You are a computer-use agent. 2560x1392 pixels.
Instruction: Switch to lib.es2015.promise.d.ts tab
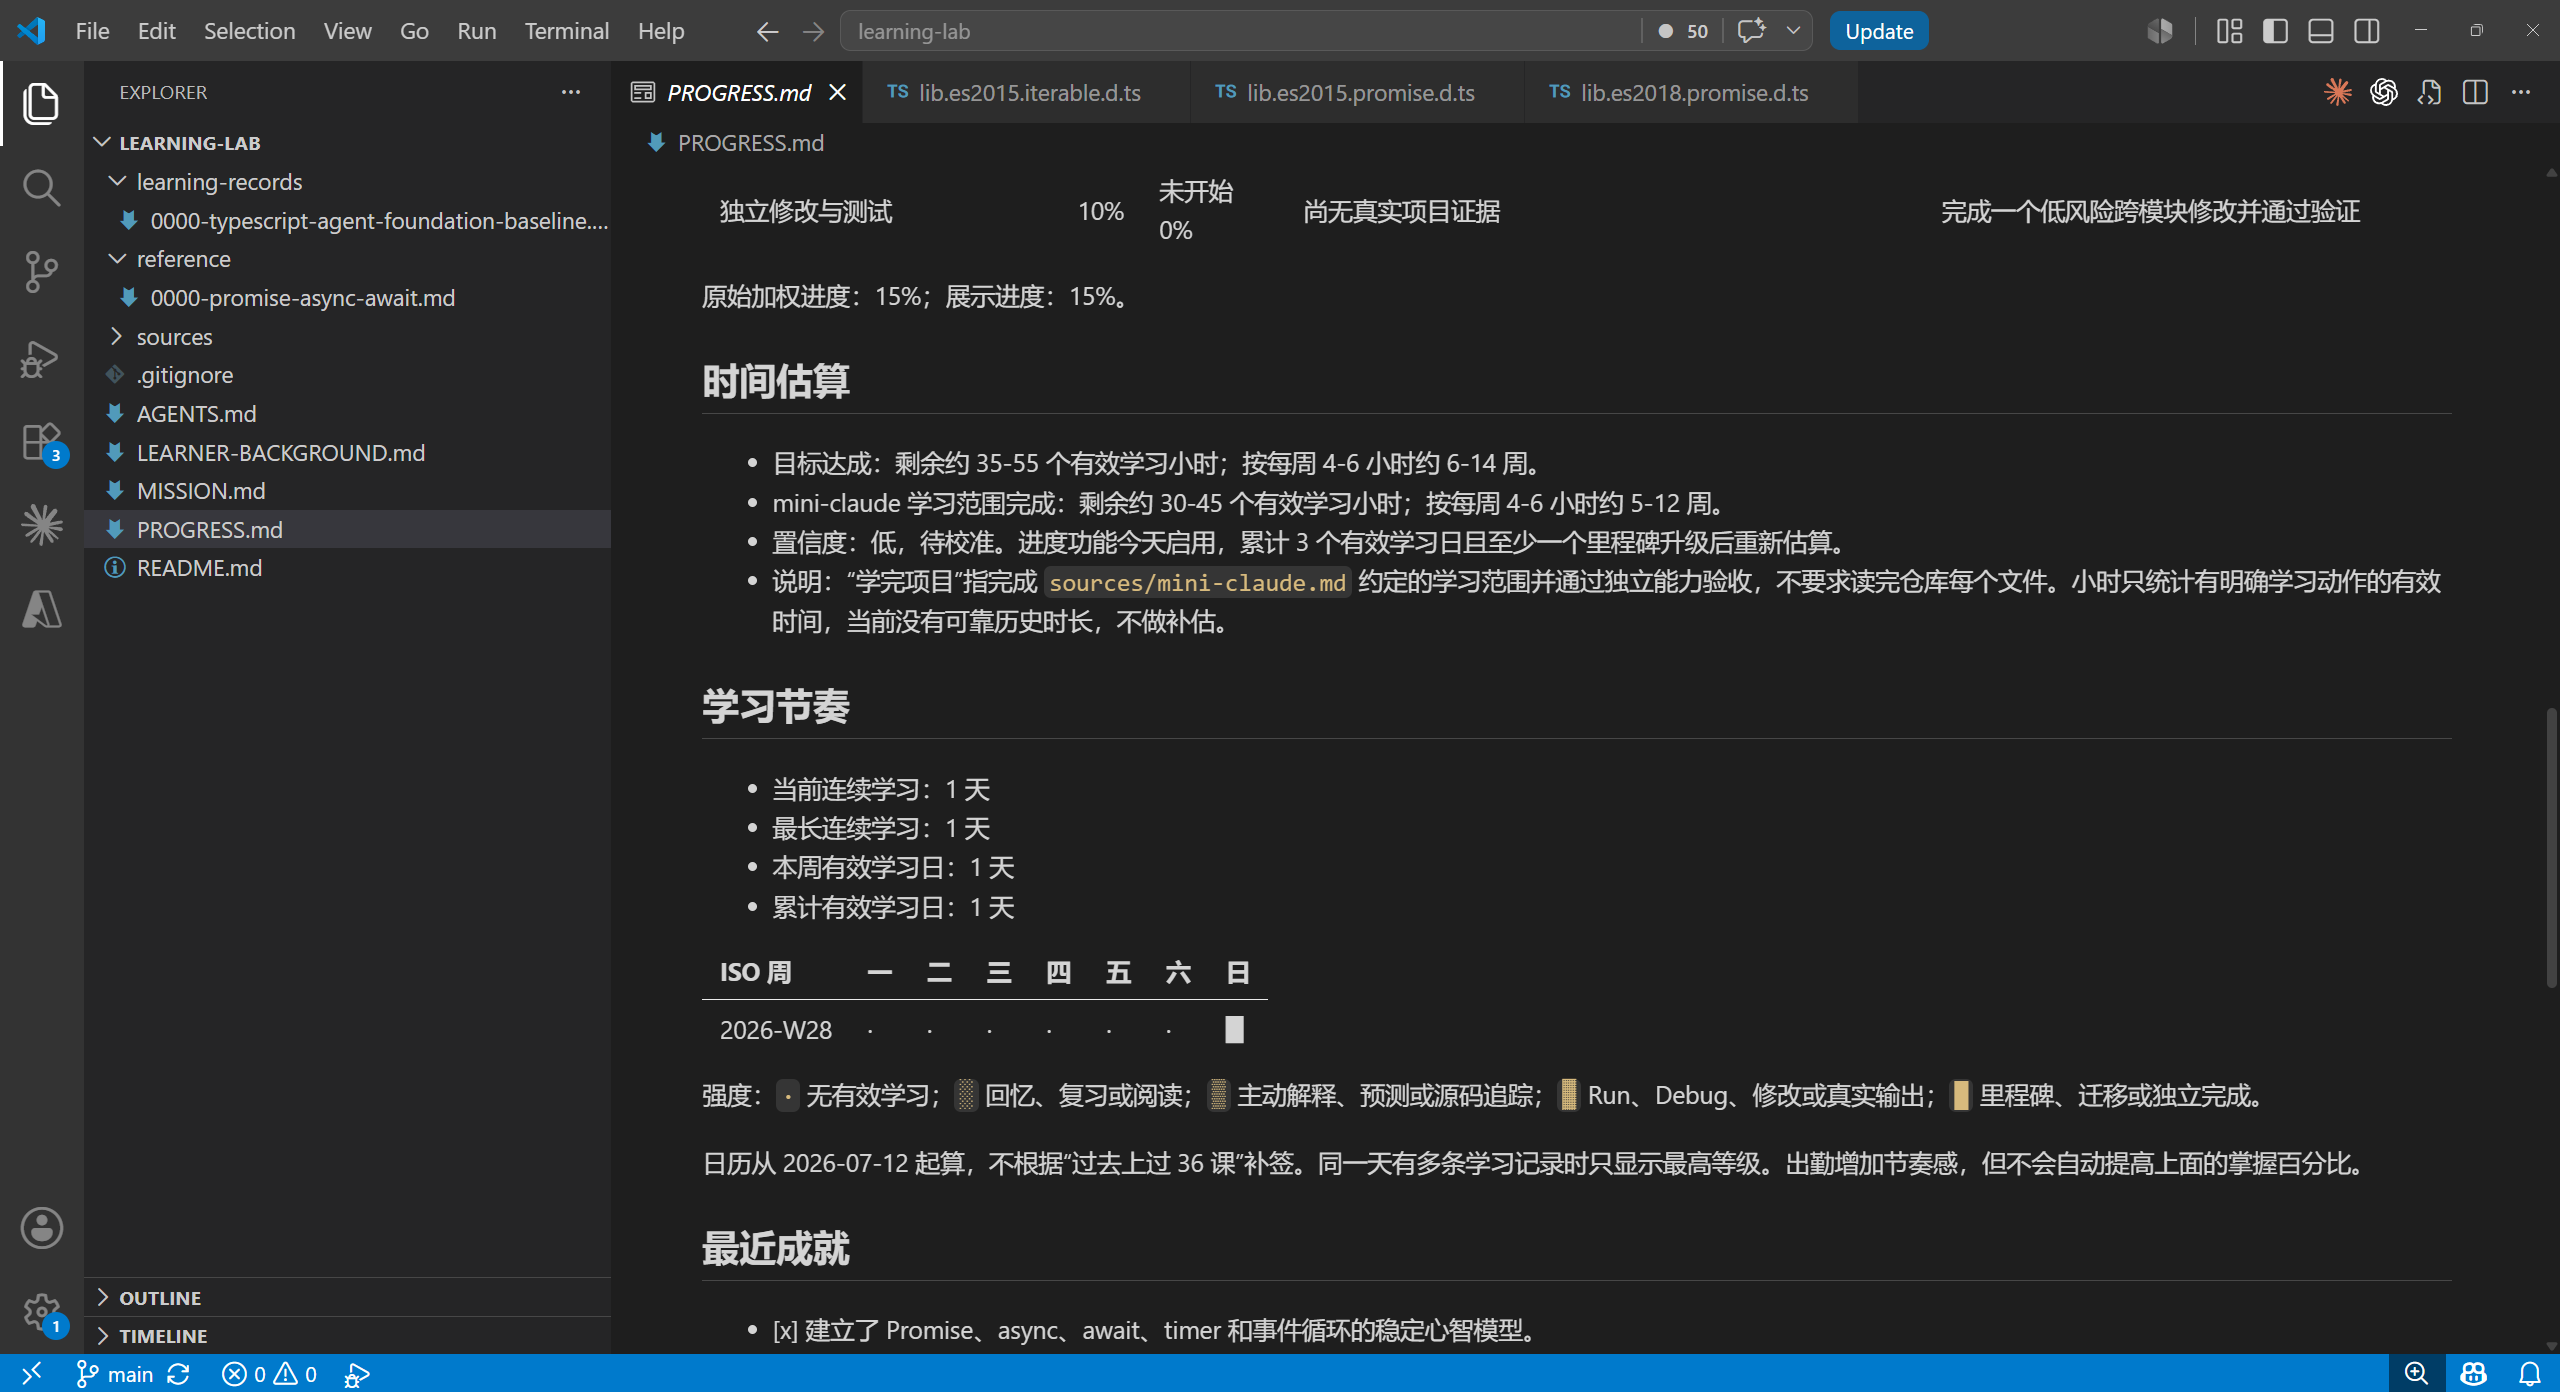[1358, 93]
